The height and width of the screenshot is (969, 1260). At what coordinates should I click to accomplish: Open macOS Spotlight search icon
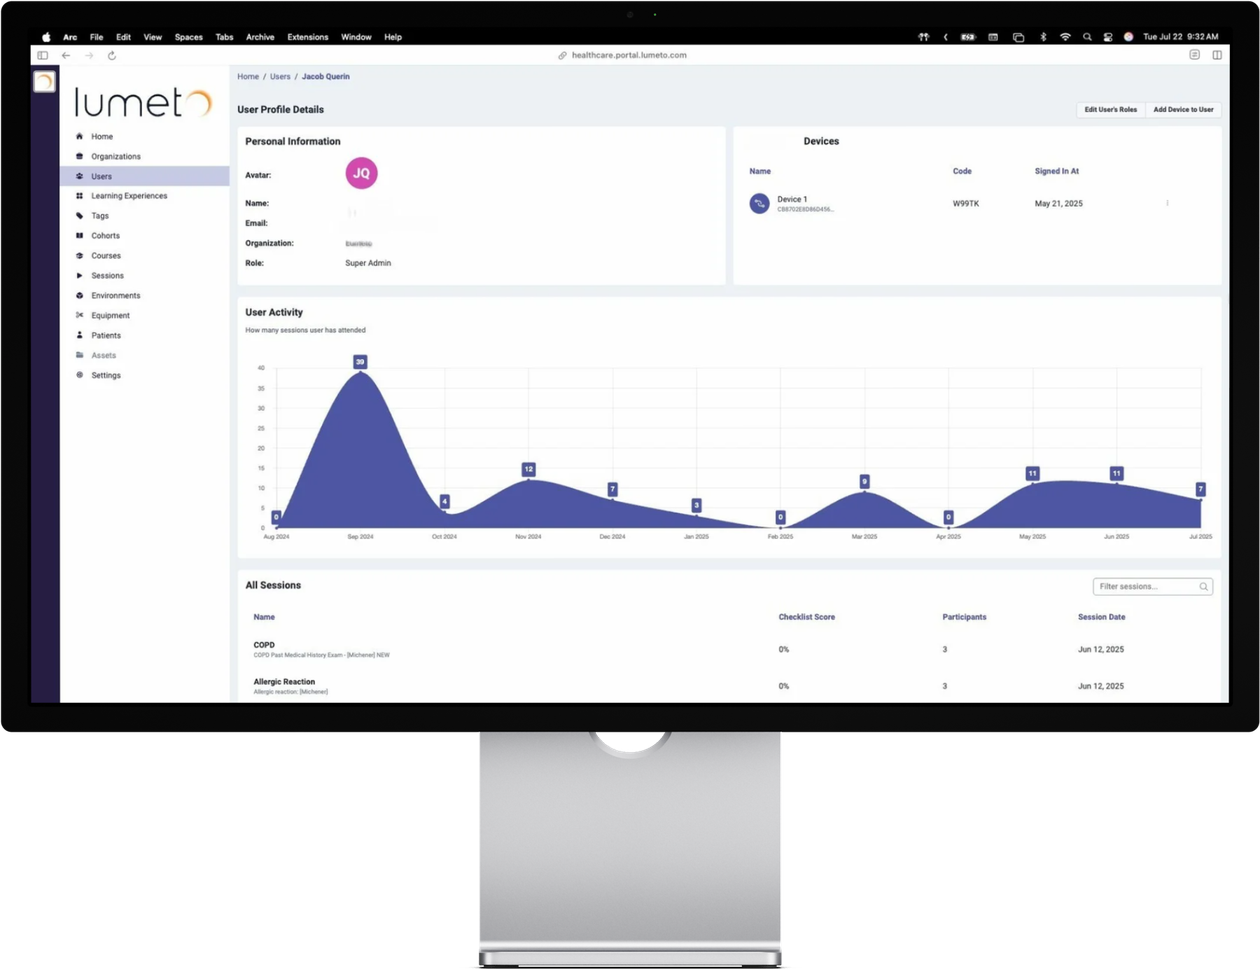click(x=1087, y=37)
